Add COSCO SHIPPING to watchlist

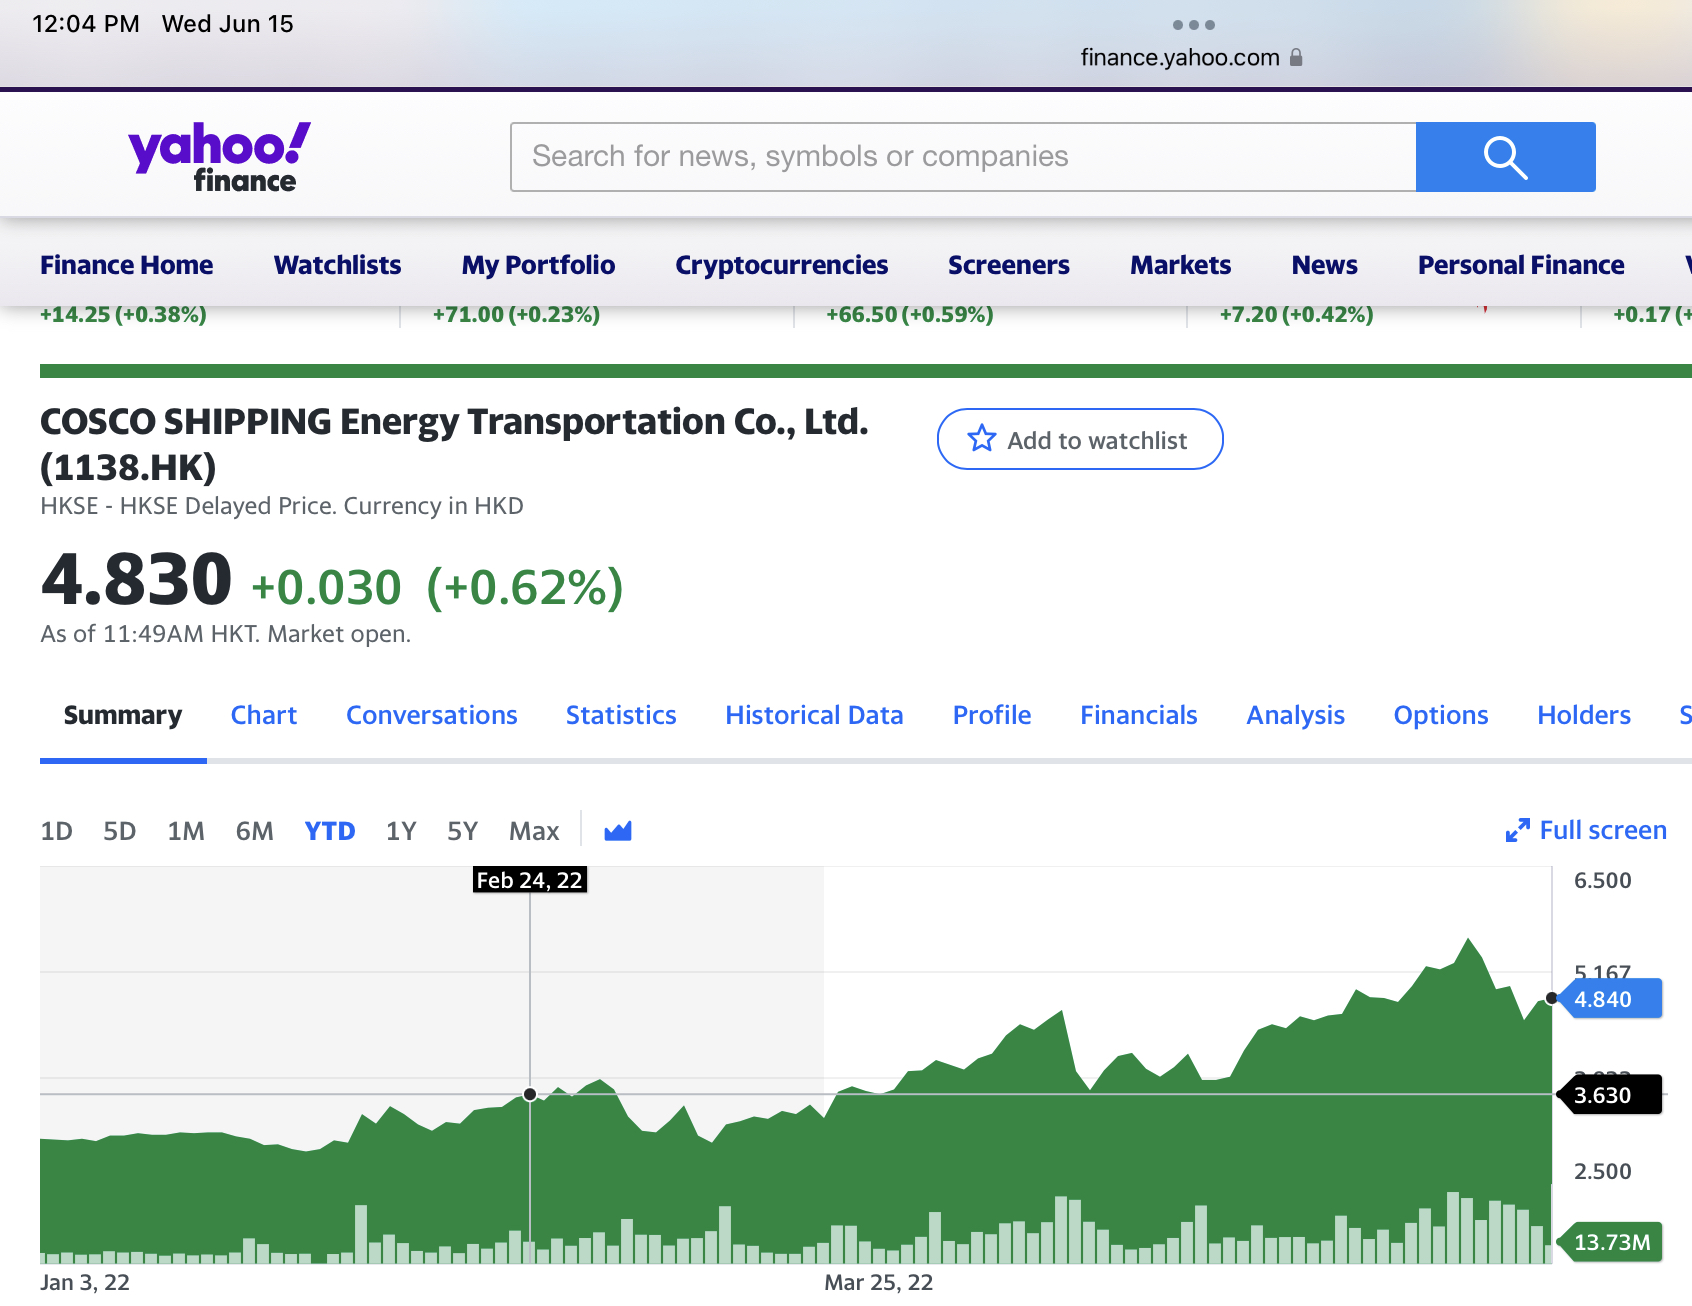(1080, 439)
